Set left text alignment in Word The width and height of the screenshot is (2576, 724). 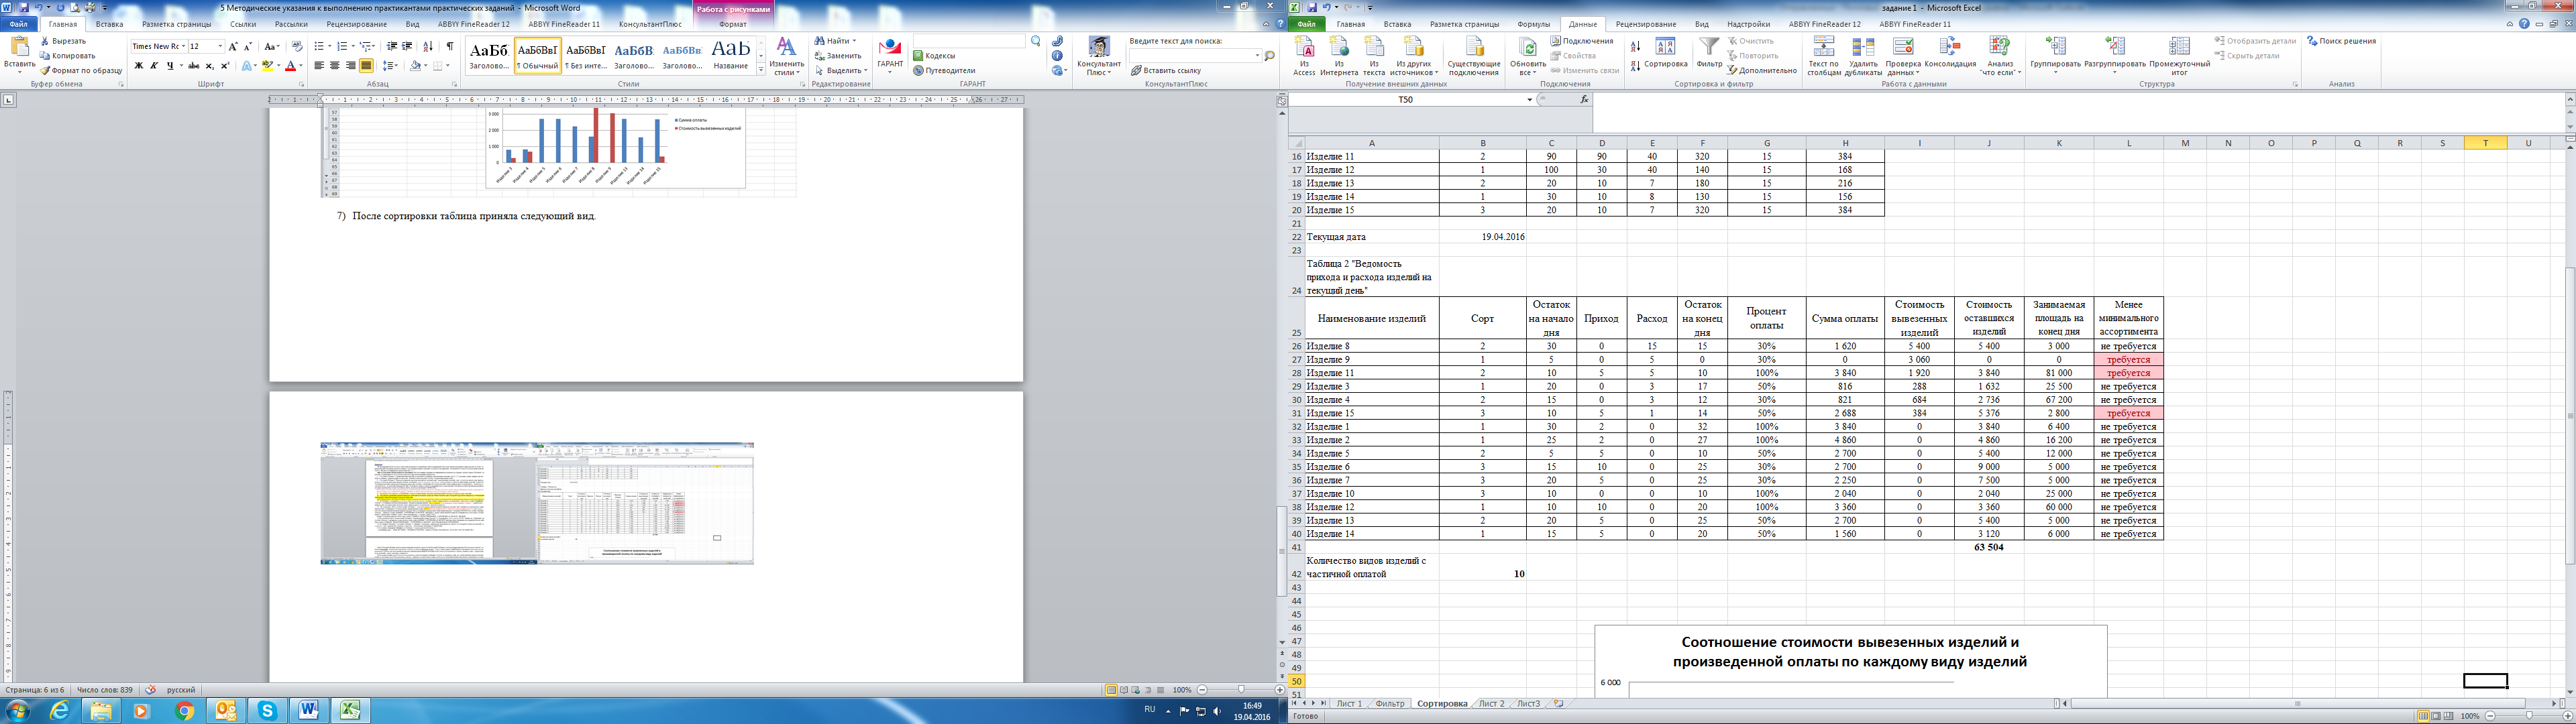(x=319, y=66)
